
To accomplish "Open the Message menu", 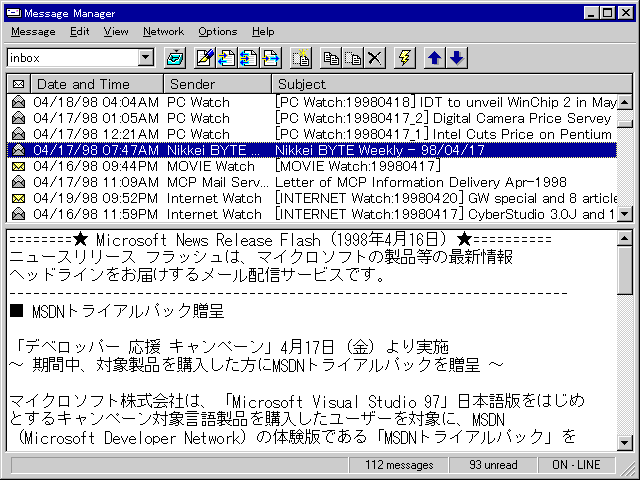I will [33, 31].
